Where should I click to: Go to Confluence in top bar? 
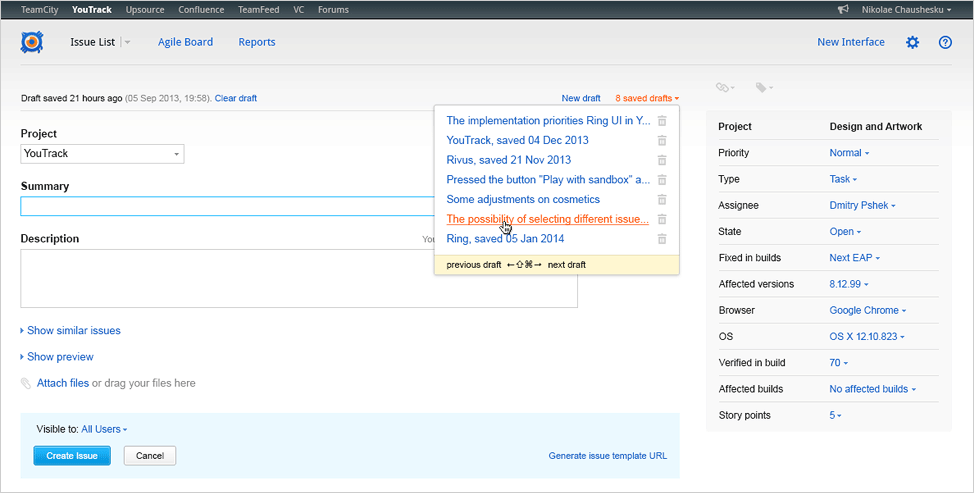(x=201, y=9)
